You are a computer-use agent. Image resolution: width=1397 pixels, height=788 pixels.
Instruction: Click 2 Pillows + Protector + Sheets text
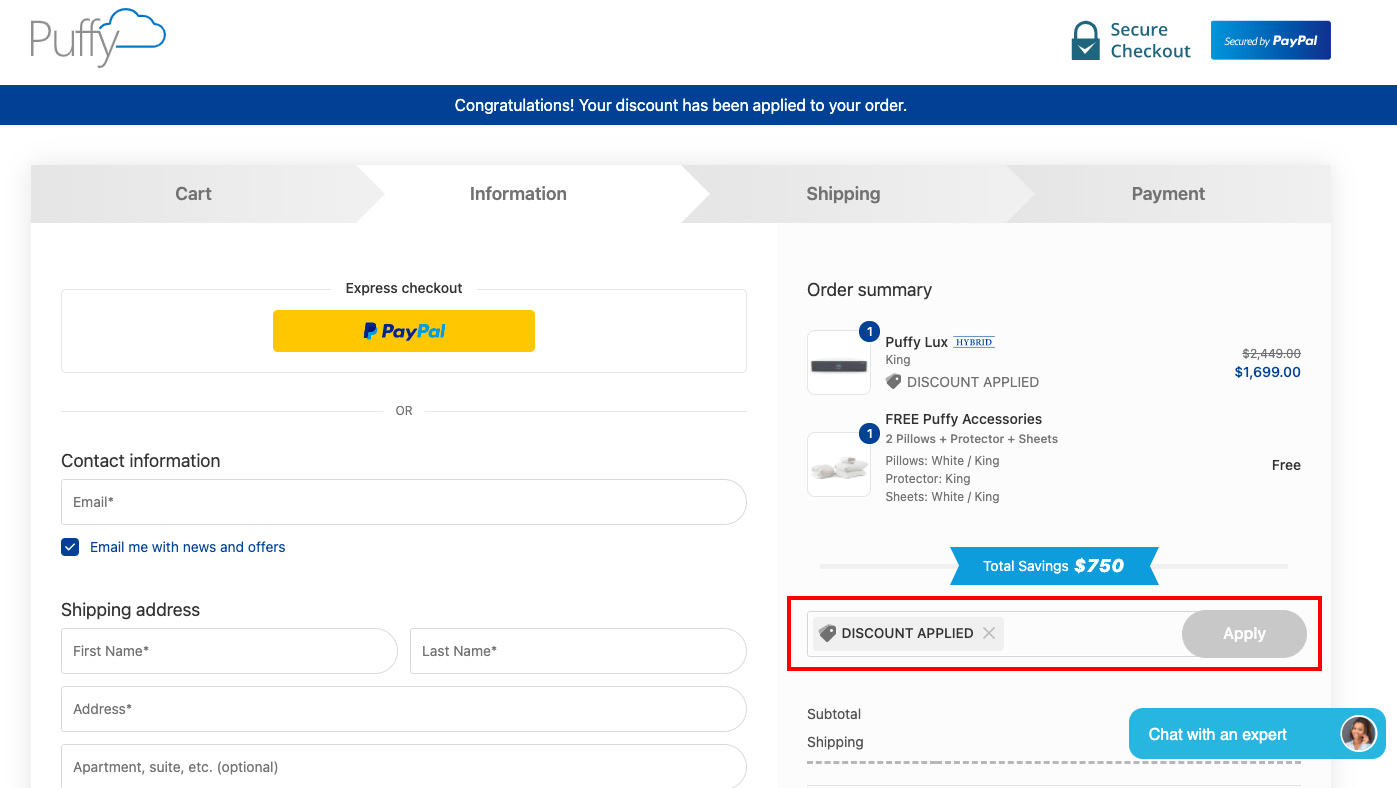972,439
